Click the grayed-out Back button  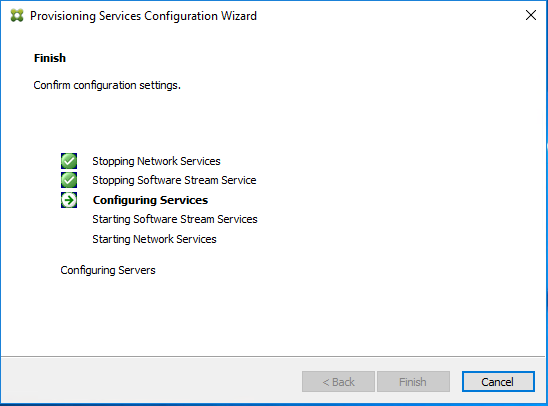338,382
